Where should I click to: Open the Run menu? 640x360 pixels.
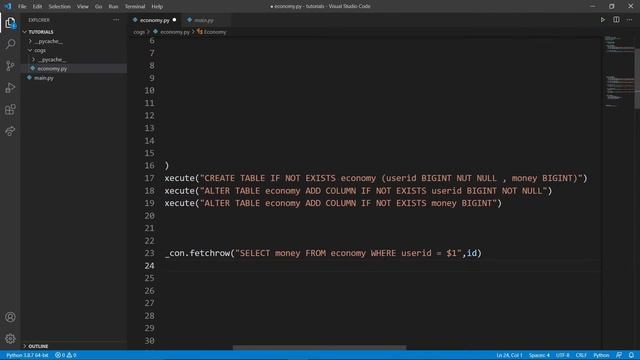pyautogui.click(x=113, y=7)
